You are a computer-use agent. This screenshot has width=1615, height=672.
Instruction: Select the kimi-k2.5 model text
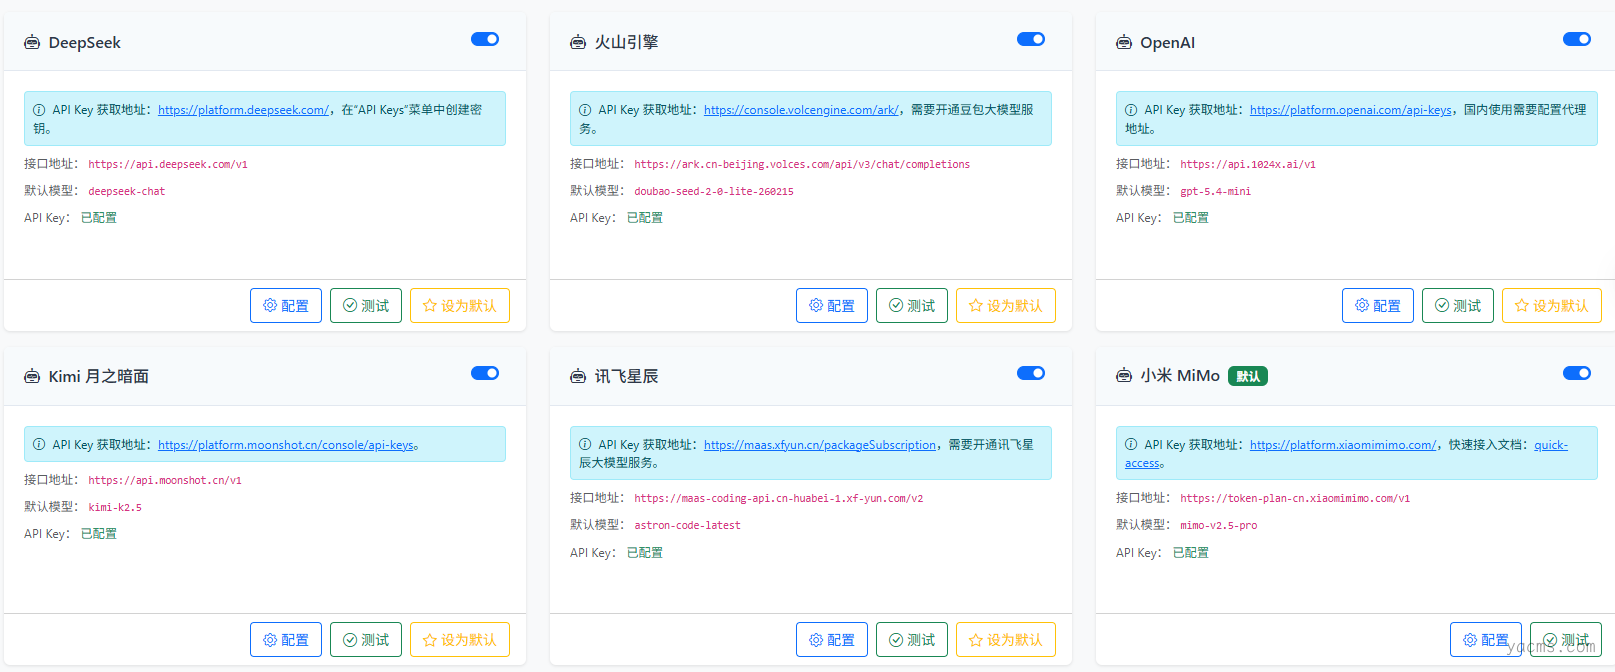click(115, 507)
